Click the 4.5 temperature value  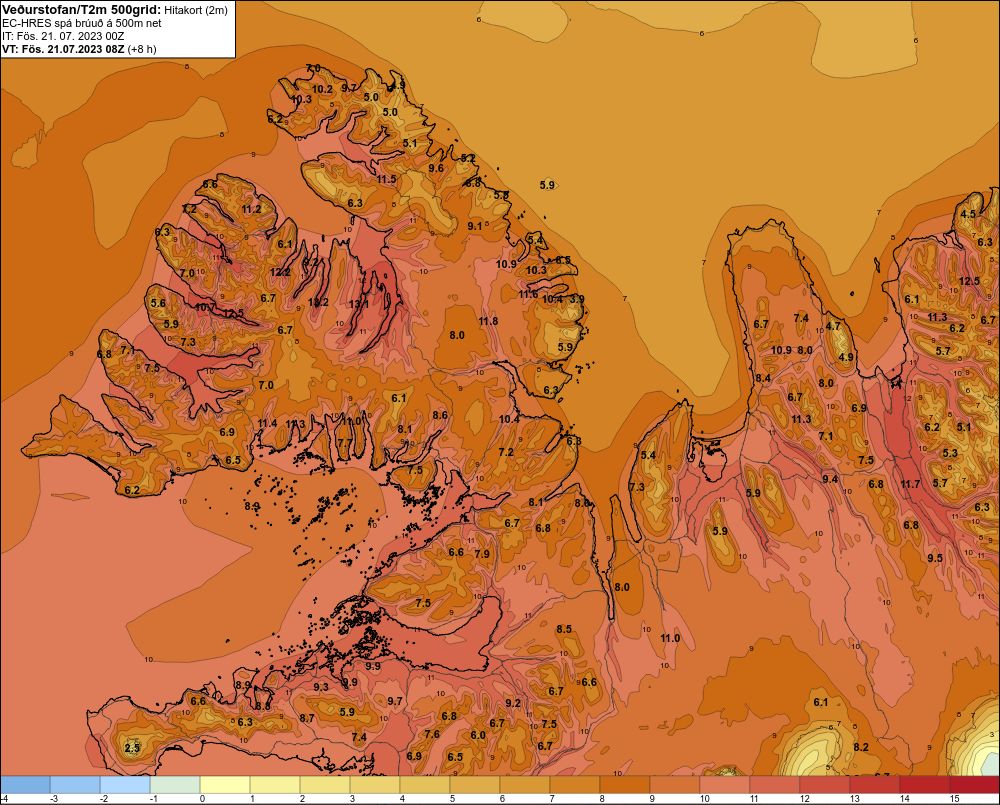tap(968, 214)
